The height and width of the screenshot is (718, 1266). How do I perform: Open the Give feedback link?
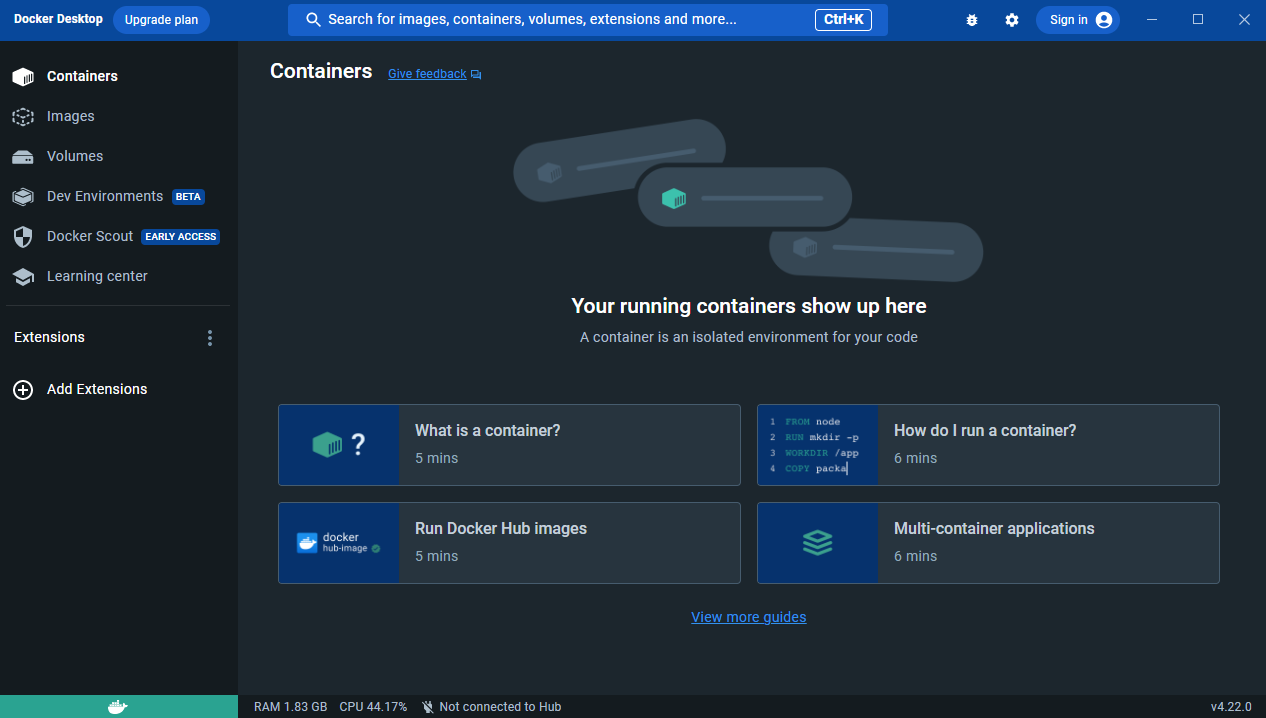tap(427, 73)
